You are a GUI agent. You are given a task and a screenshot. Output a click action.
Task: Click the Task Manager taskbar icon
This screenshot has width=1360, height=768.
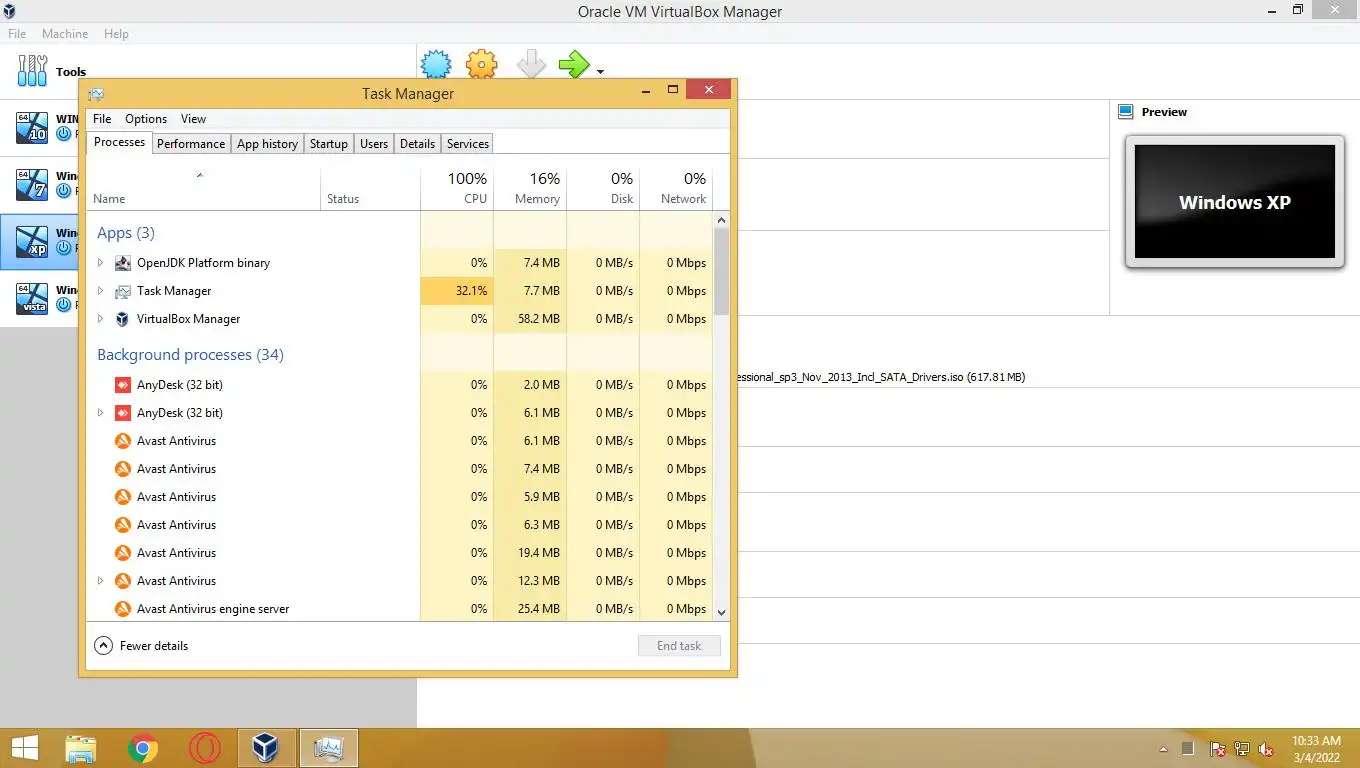pos(328,748)
